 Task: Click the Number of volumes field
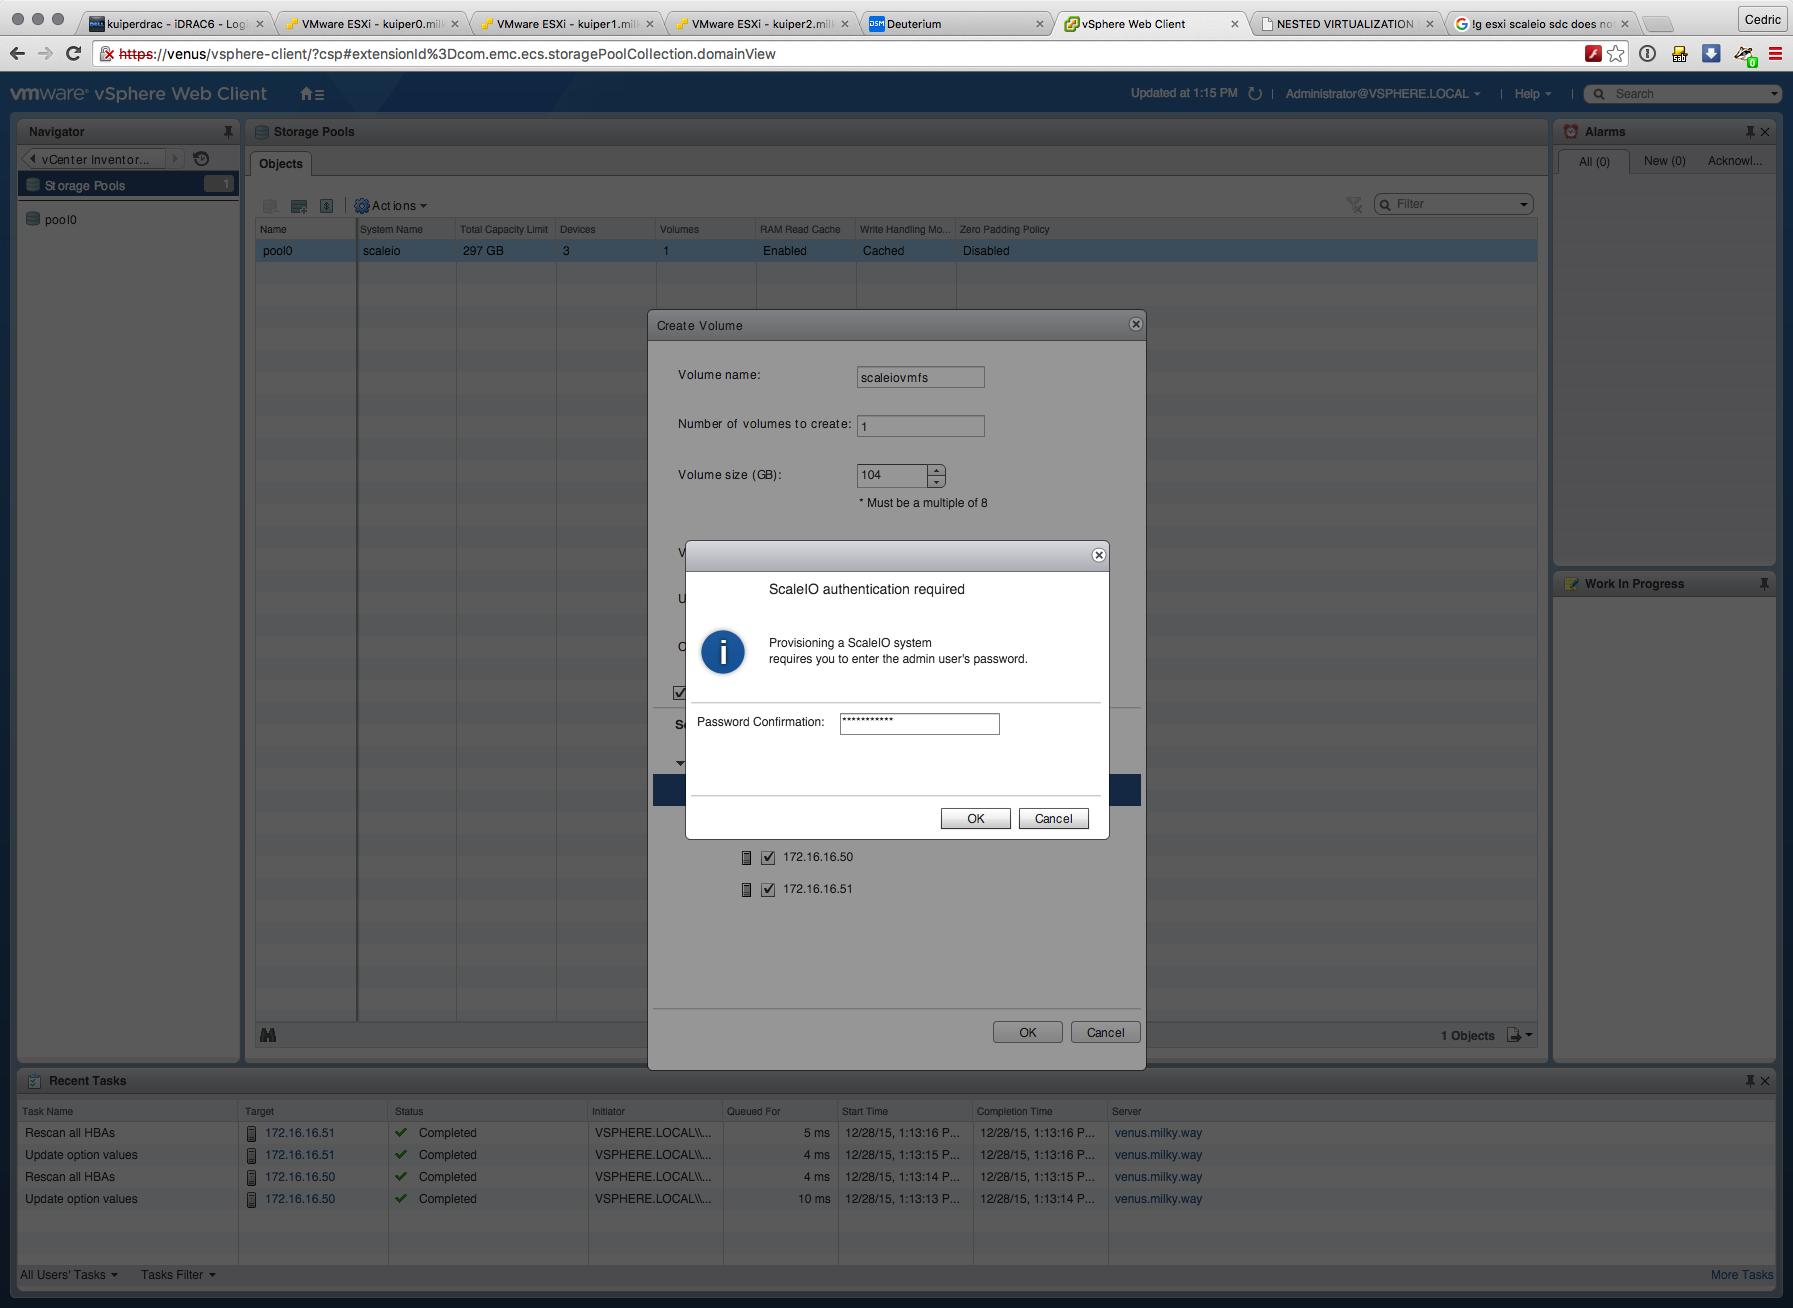point(921,426)
